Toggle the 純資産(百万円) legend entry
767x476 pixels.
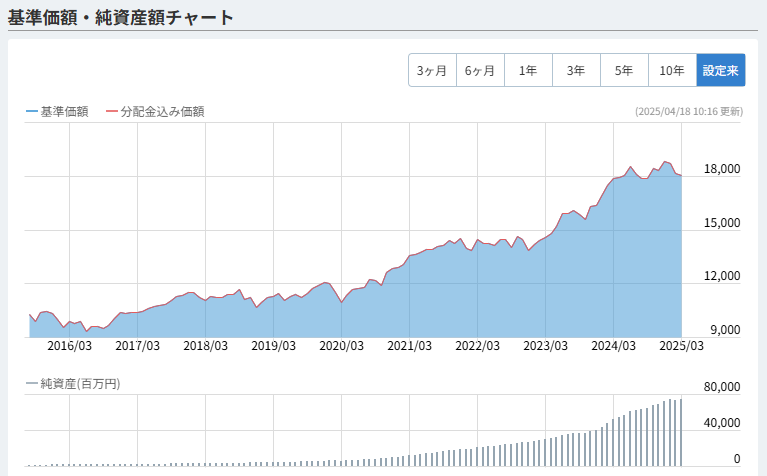73,384
